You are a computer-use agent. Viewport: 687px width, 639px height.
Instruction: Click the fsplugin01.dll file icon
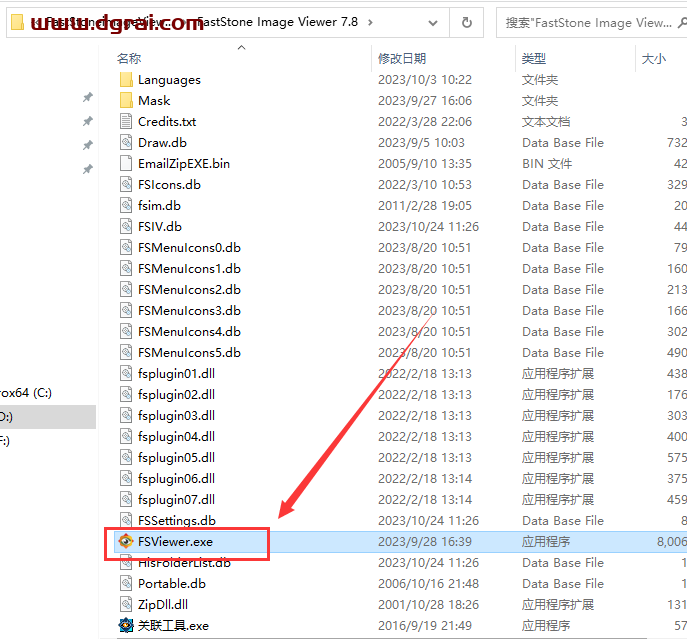click(126, 373)
